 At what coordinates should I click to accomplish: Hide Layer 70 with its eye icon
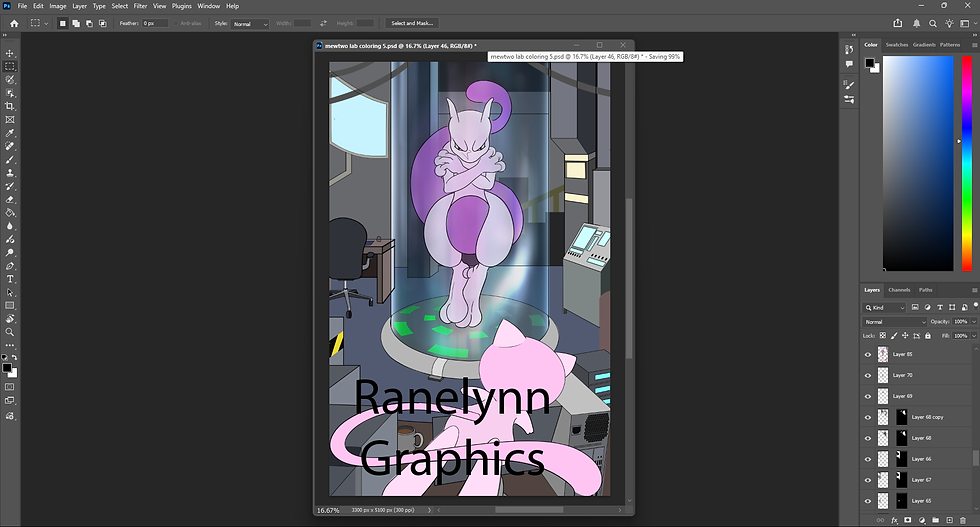(868, 375)
